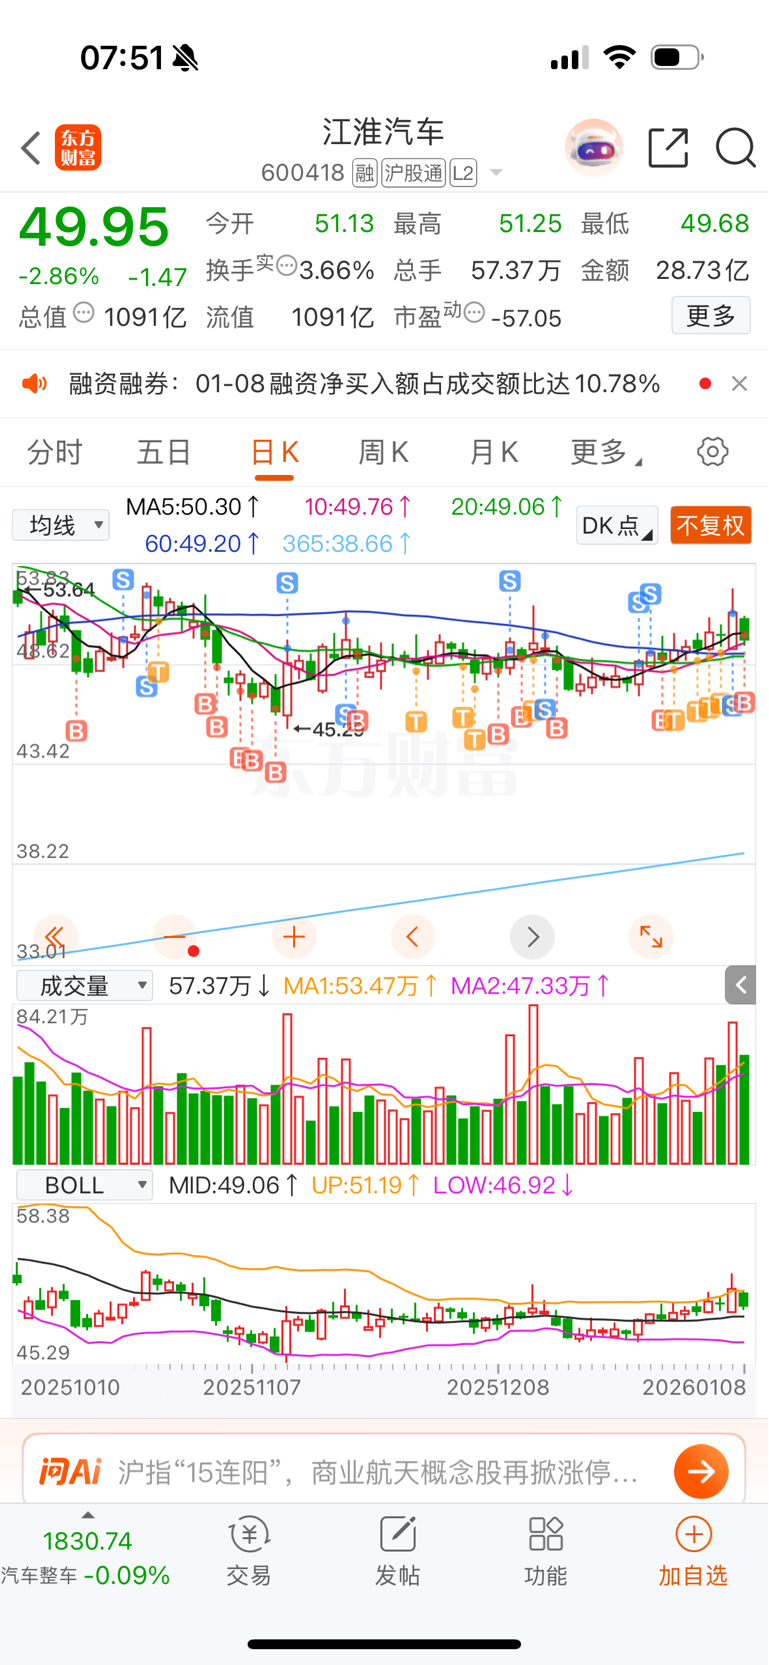This screenshot has height=1665, width=769.
Task: Move chart right one step
Action: pyautogui.click(x=532, y=937)
